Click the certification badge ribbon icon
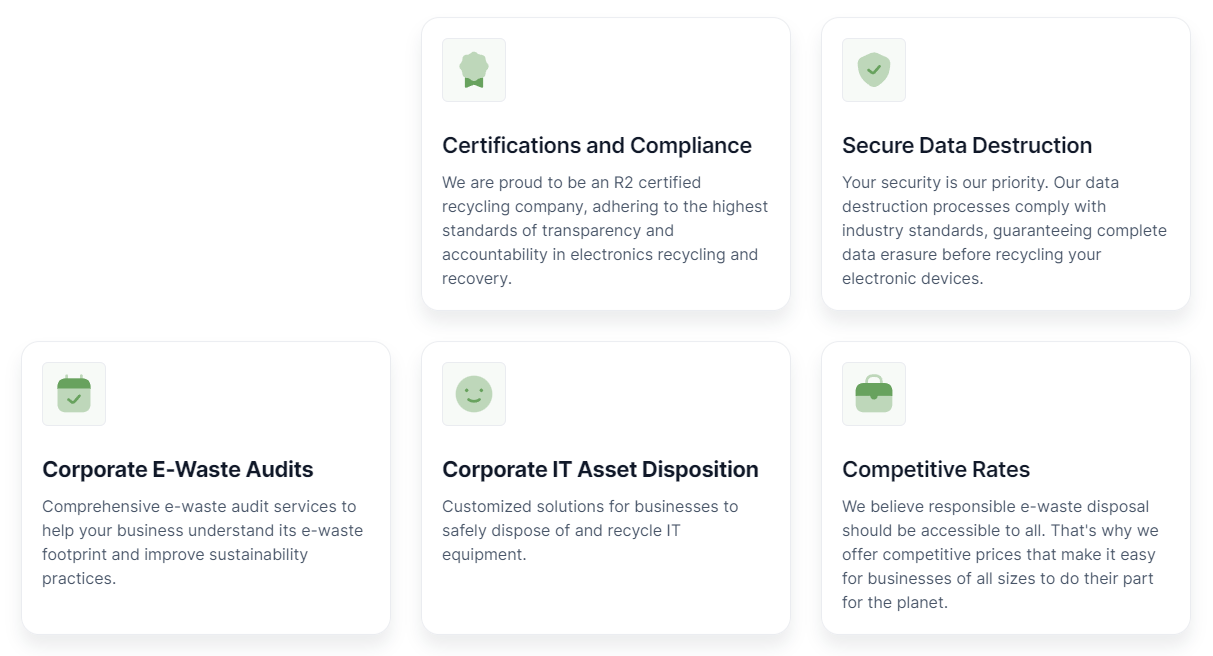This screenshot has height=656, width=1213. pyautogui.click(x=474, y=70)
